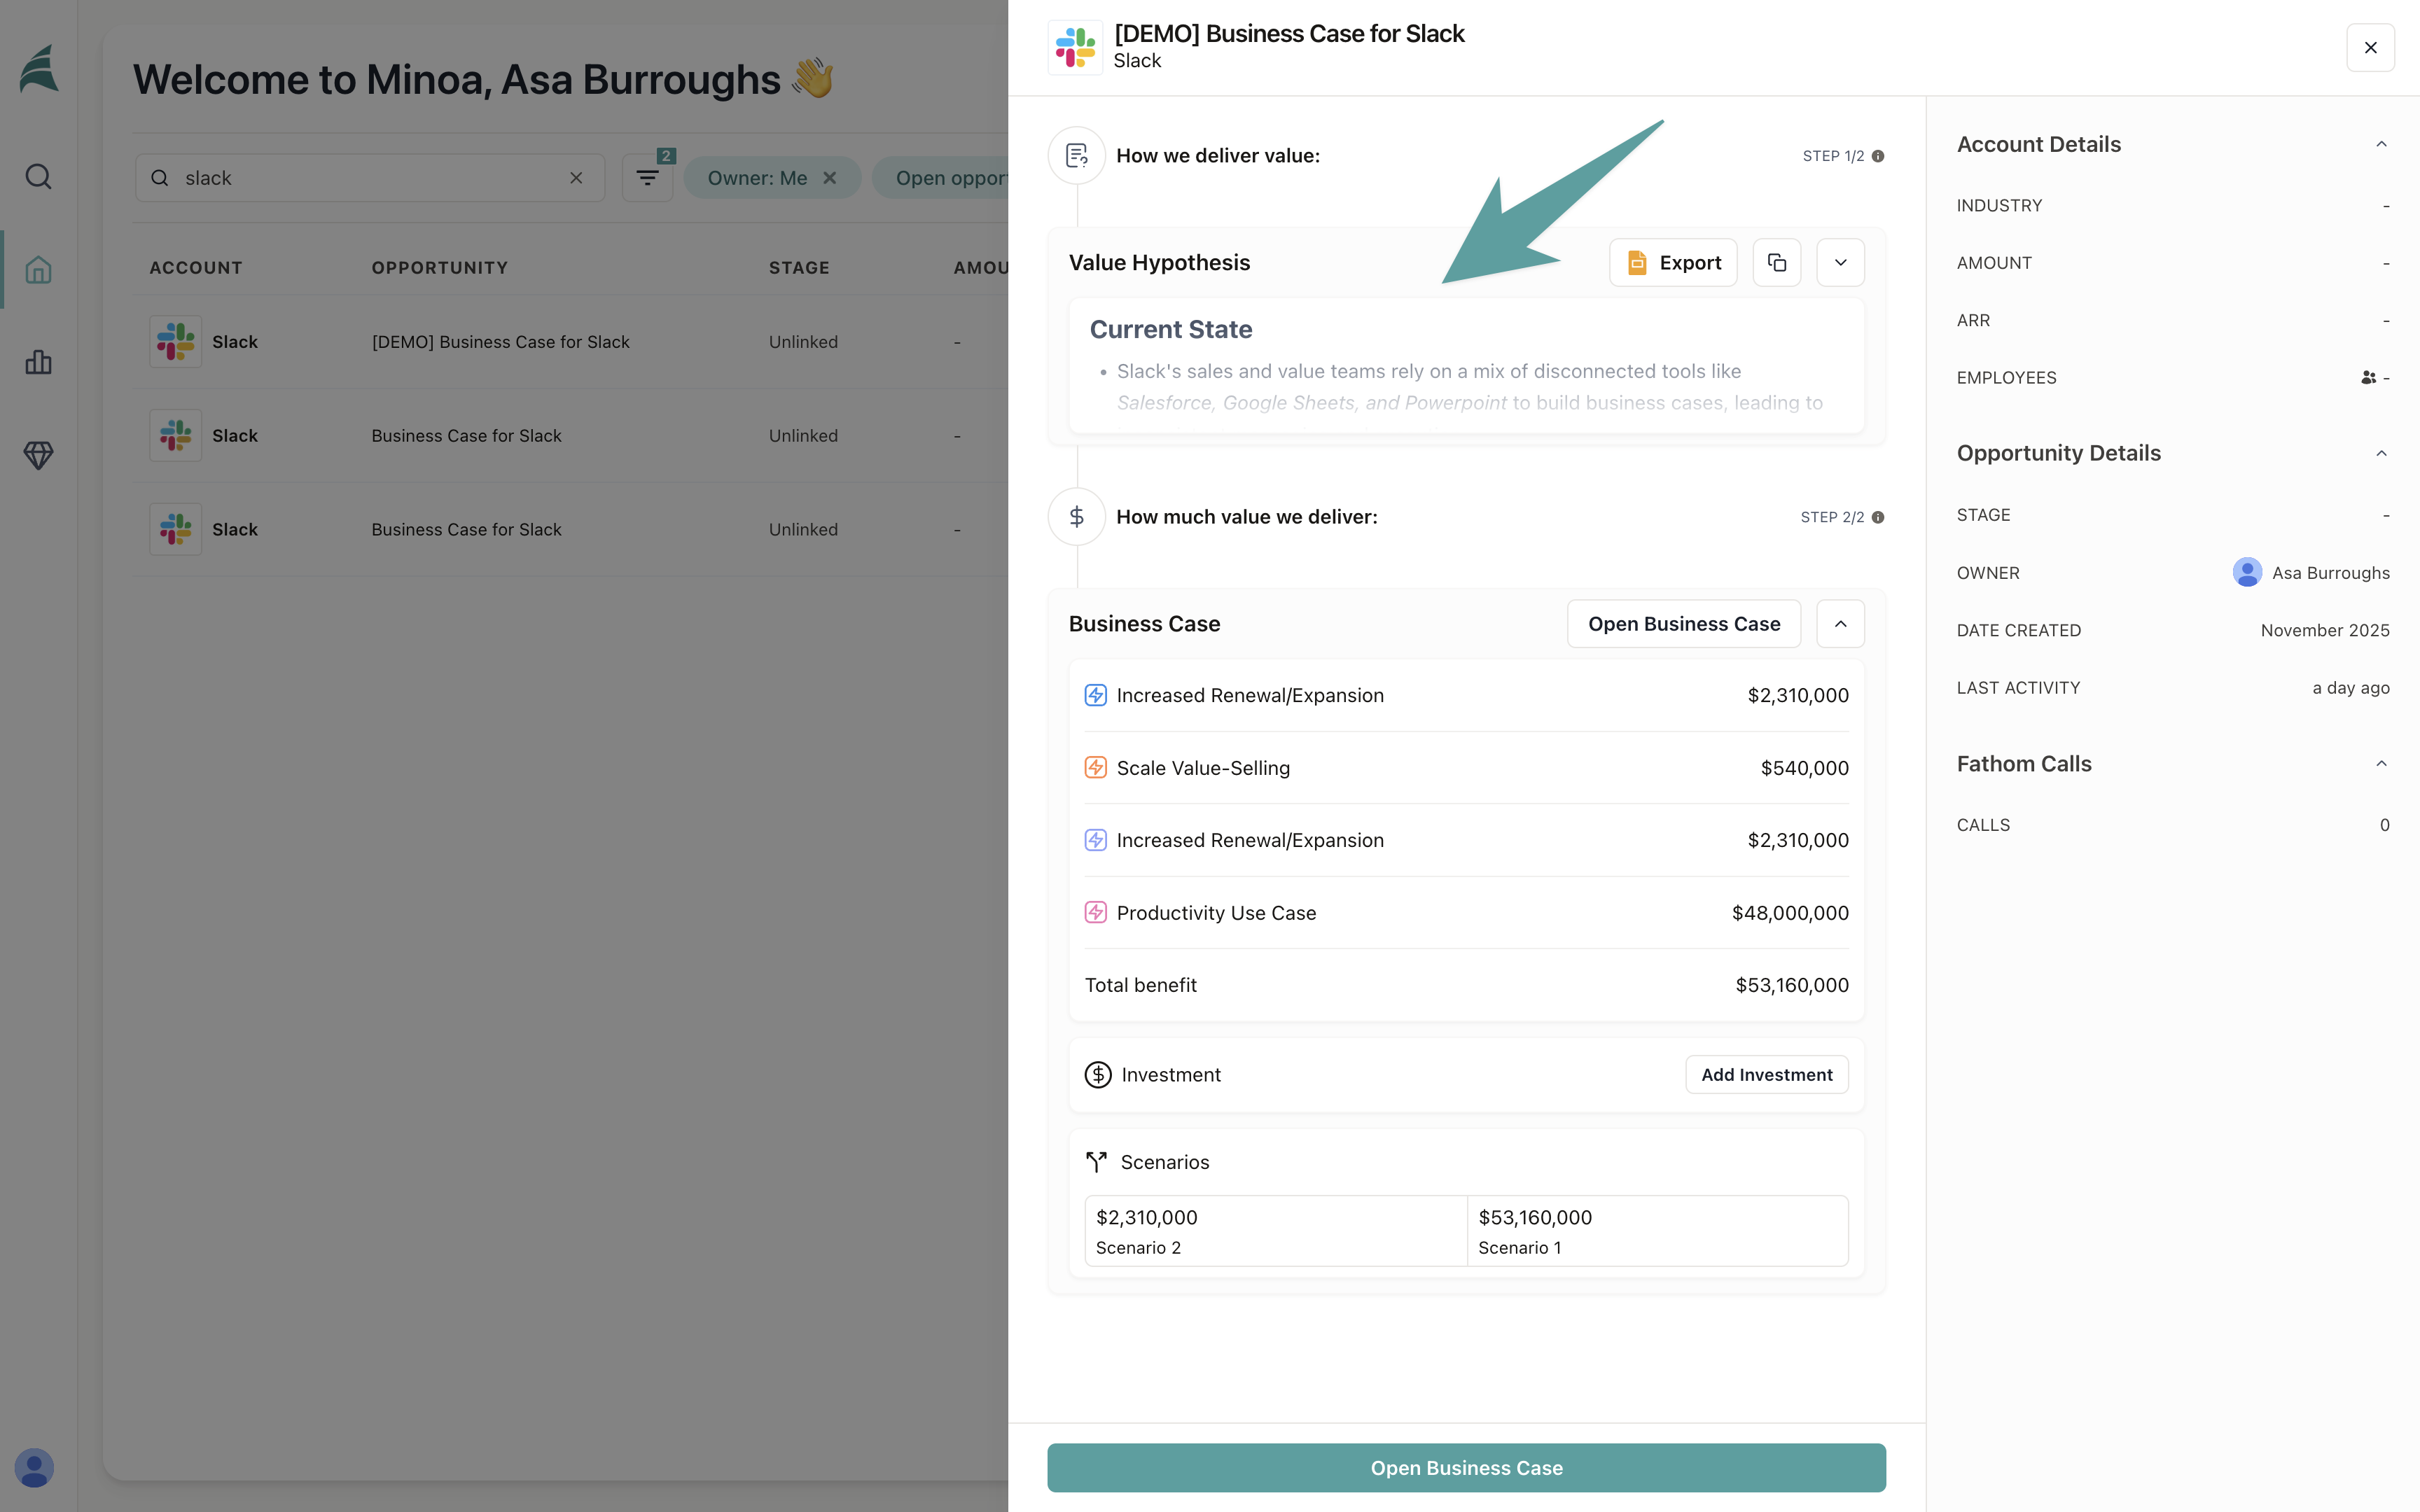Click the Minoa sail logo
The height and width of the screenshot is (1512, 2420).
(x=39, y=70)
